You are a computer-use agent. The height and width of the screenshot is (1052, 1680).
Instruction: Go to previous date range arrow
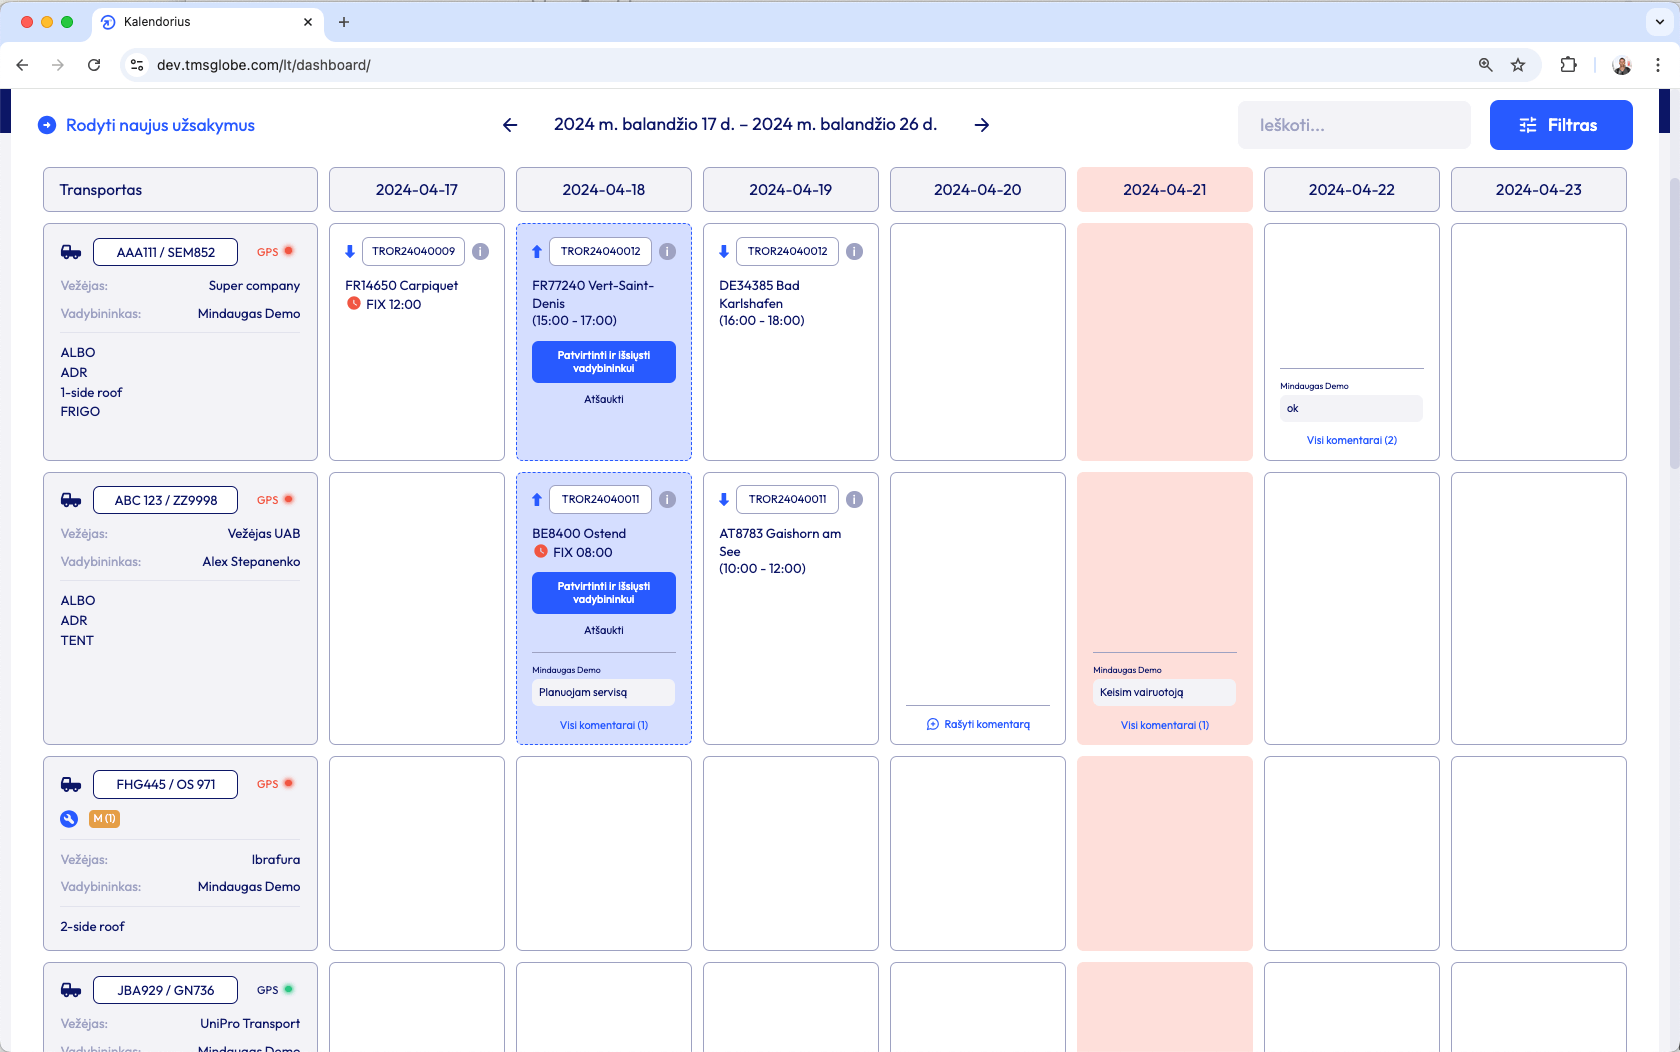click(x=510, y=125)
